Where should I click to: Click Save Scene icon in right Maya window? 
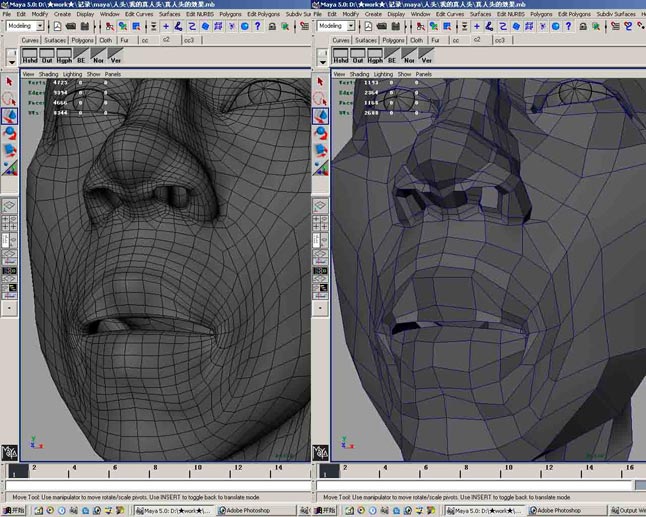pos(396,26)
